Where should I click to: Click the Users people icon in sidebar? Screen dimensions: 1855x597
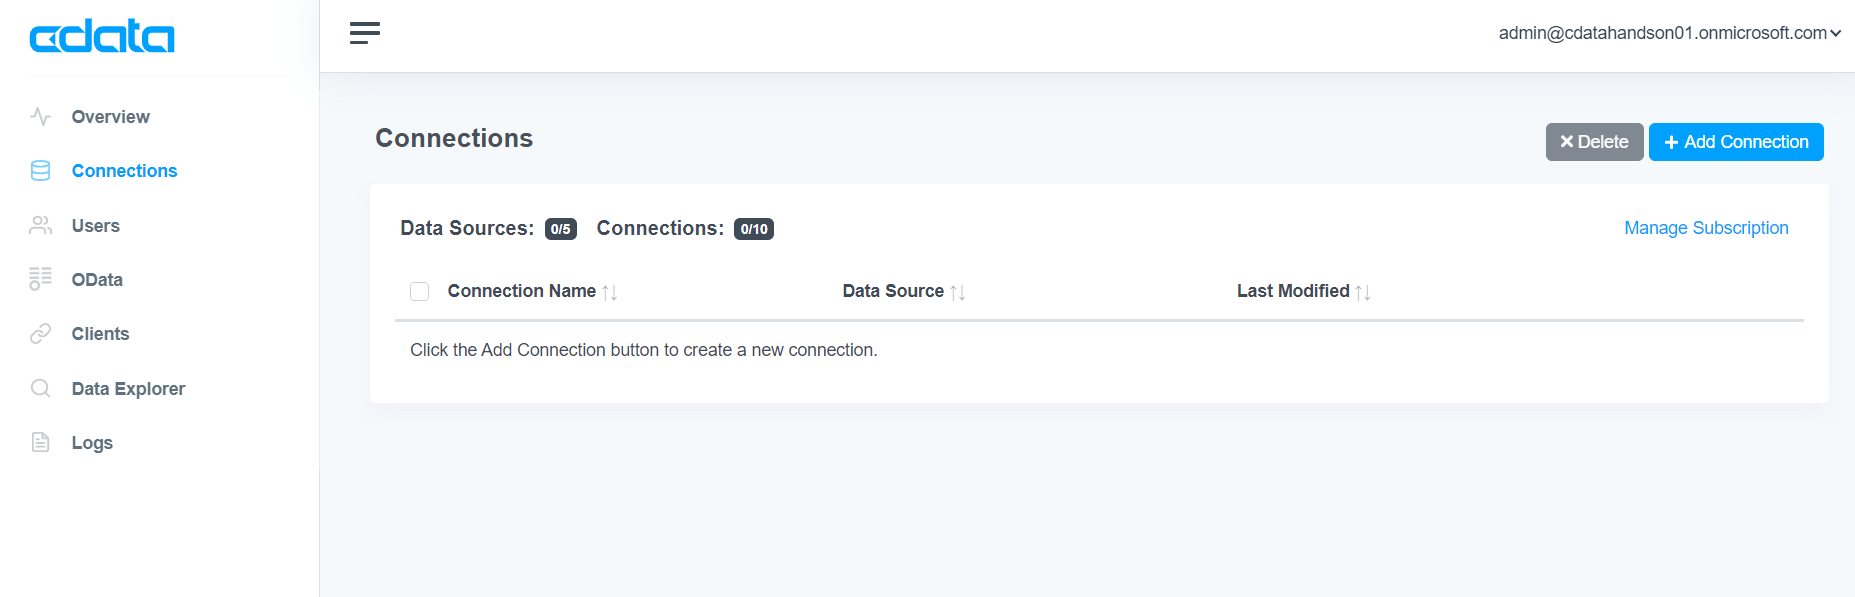click(40, 226)
